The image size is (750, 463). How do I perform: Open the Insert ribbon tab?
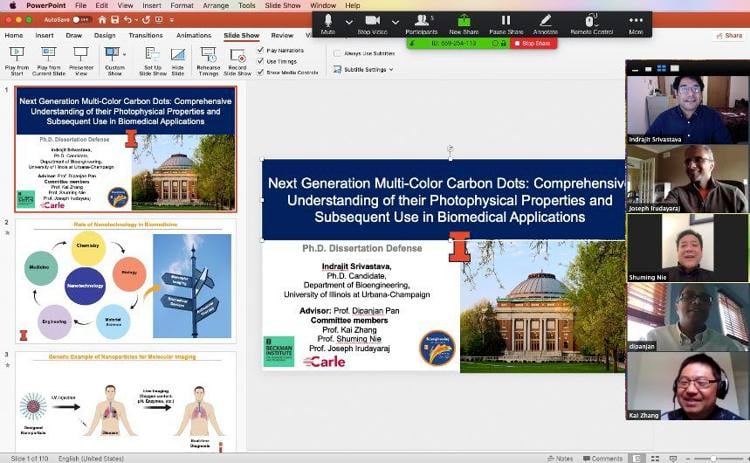click(44, 35)
